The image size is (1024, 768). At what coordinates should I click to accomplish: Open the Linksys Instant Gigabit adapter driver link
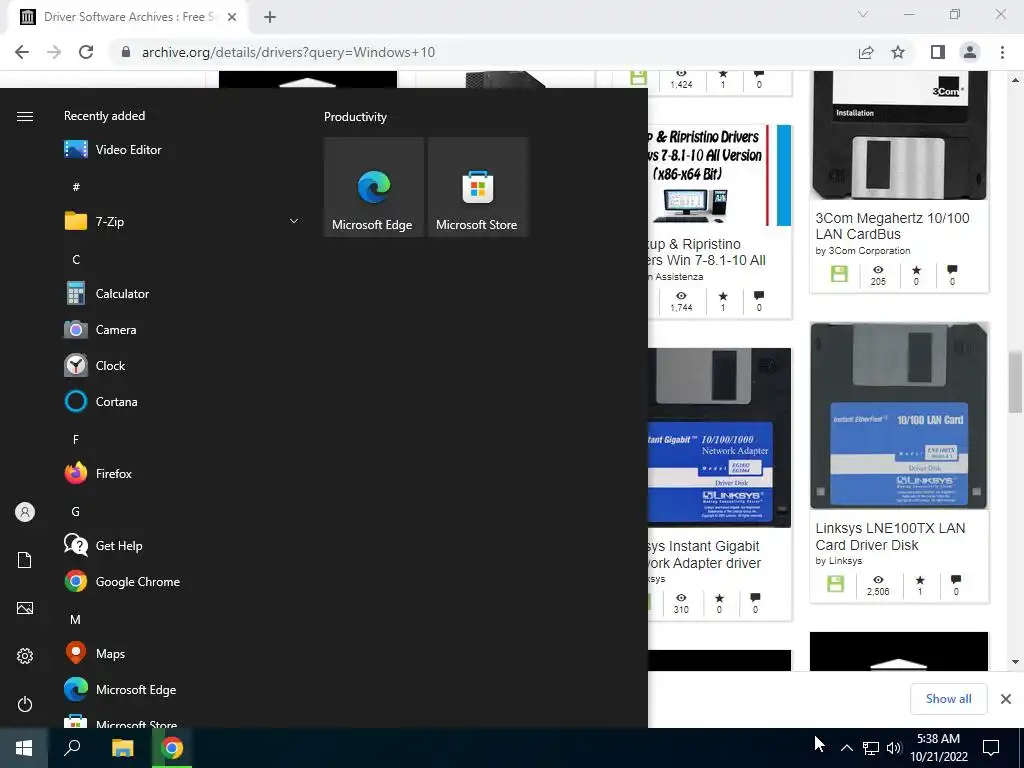click(705, 554)
